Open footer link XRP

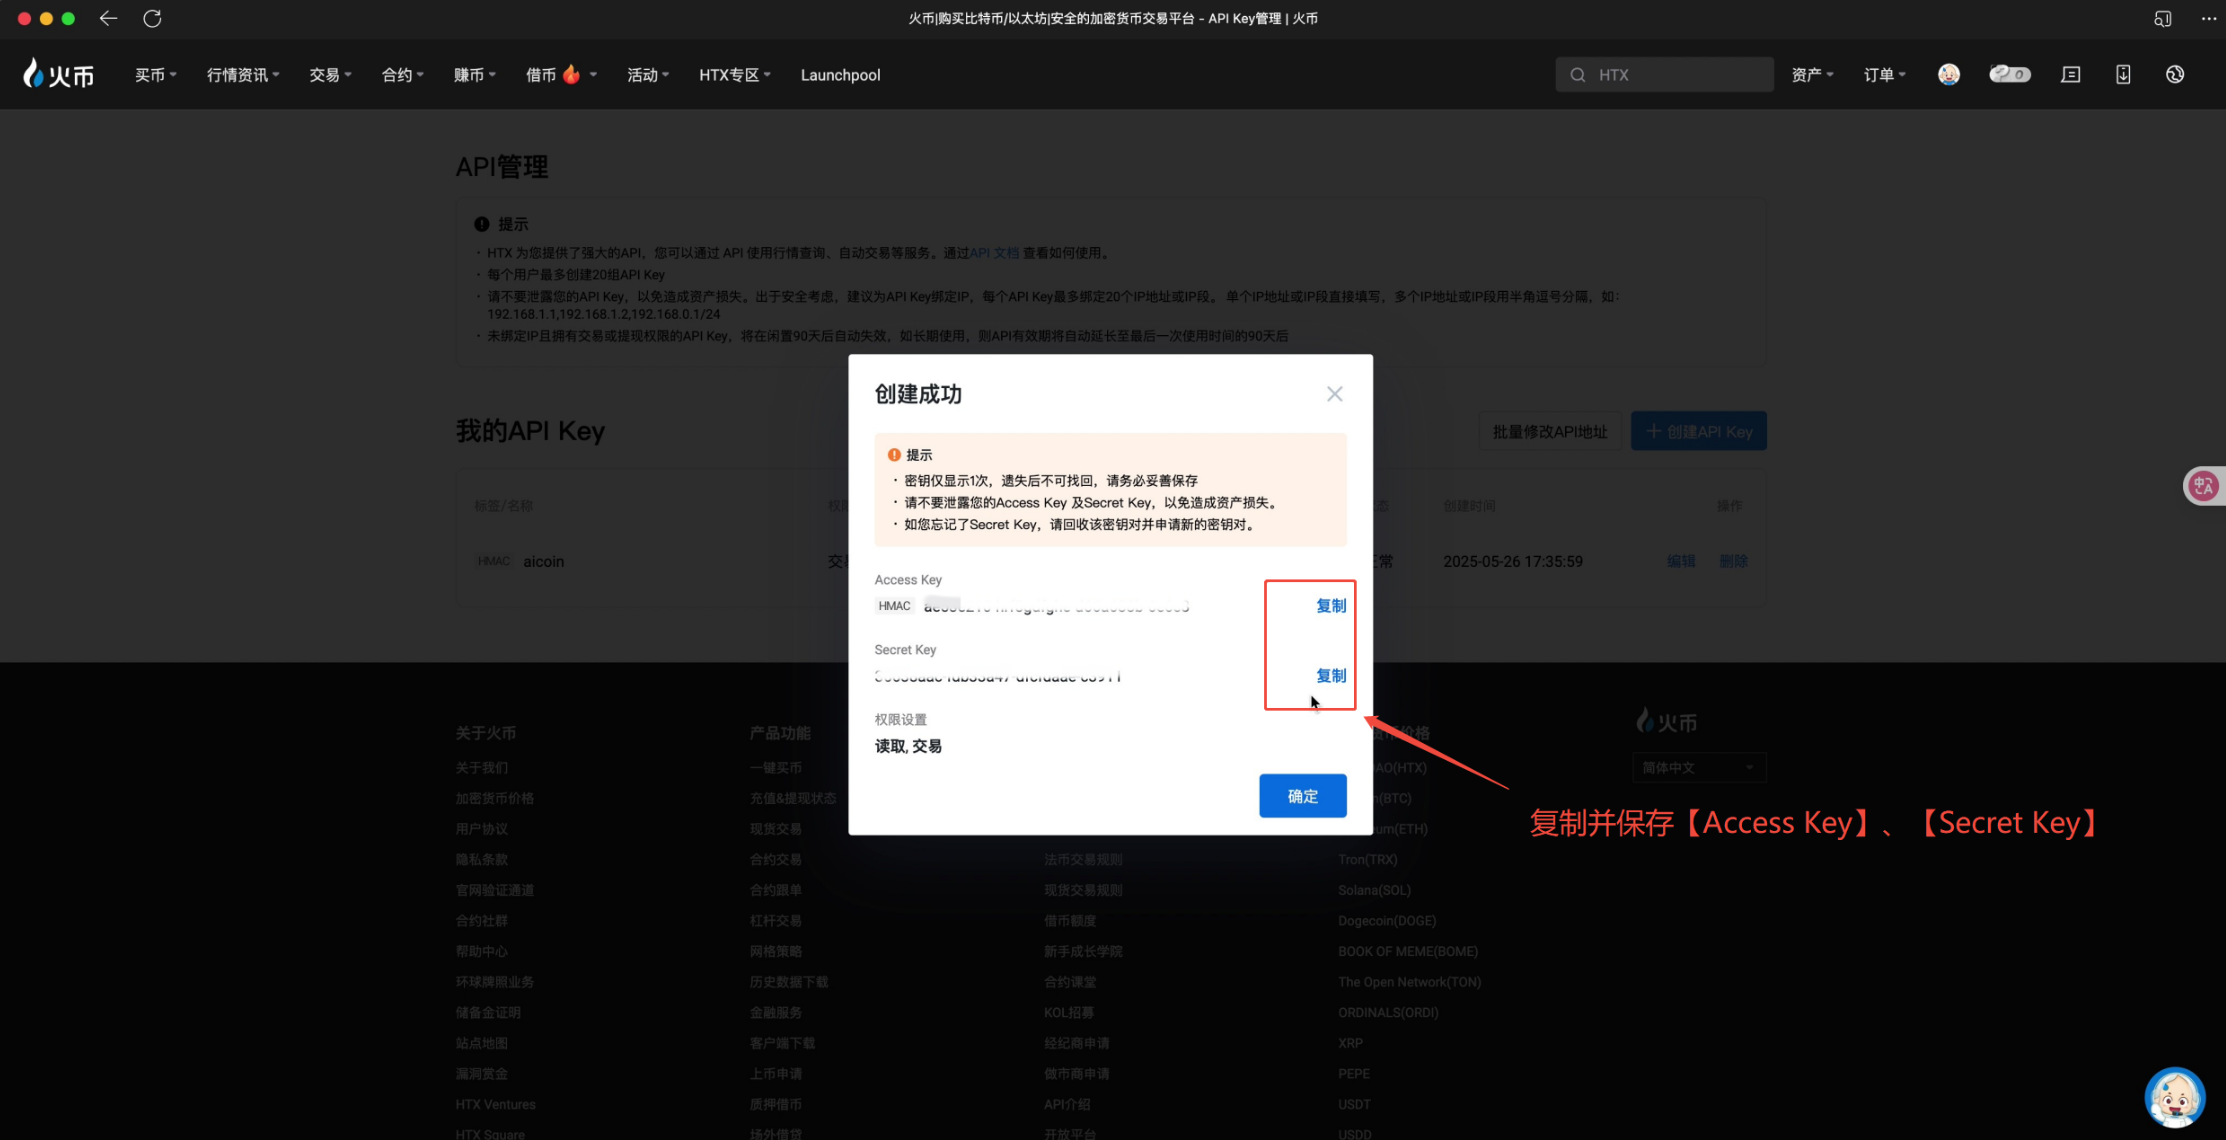click(x=1350, y=1043)
